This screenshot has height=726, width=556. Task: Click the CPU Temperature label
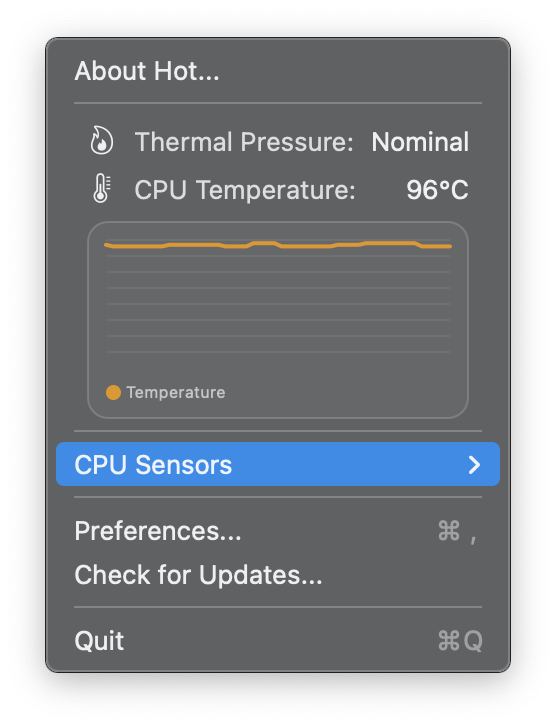click(x=245, y=190)
